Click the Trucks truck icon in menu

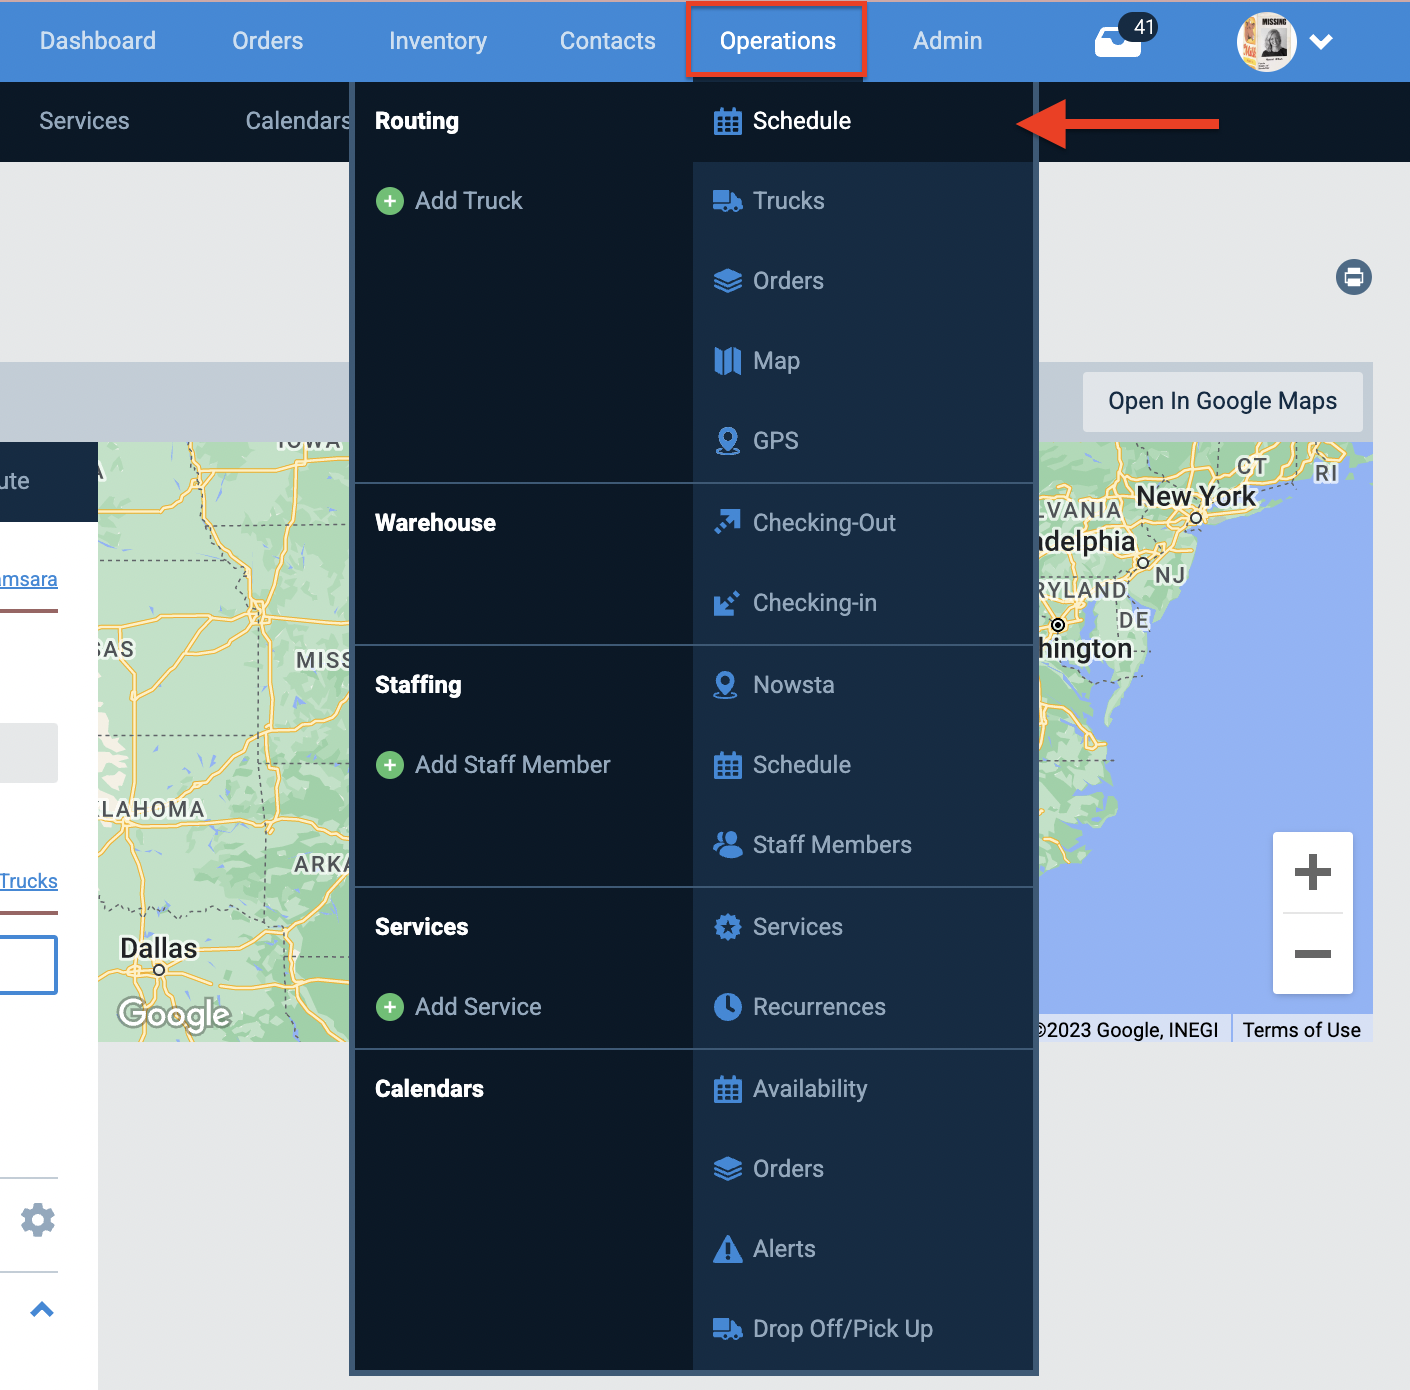[728, 201]
